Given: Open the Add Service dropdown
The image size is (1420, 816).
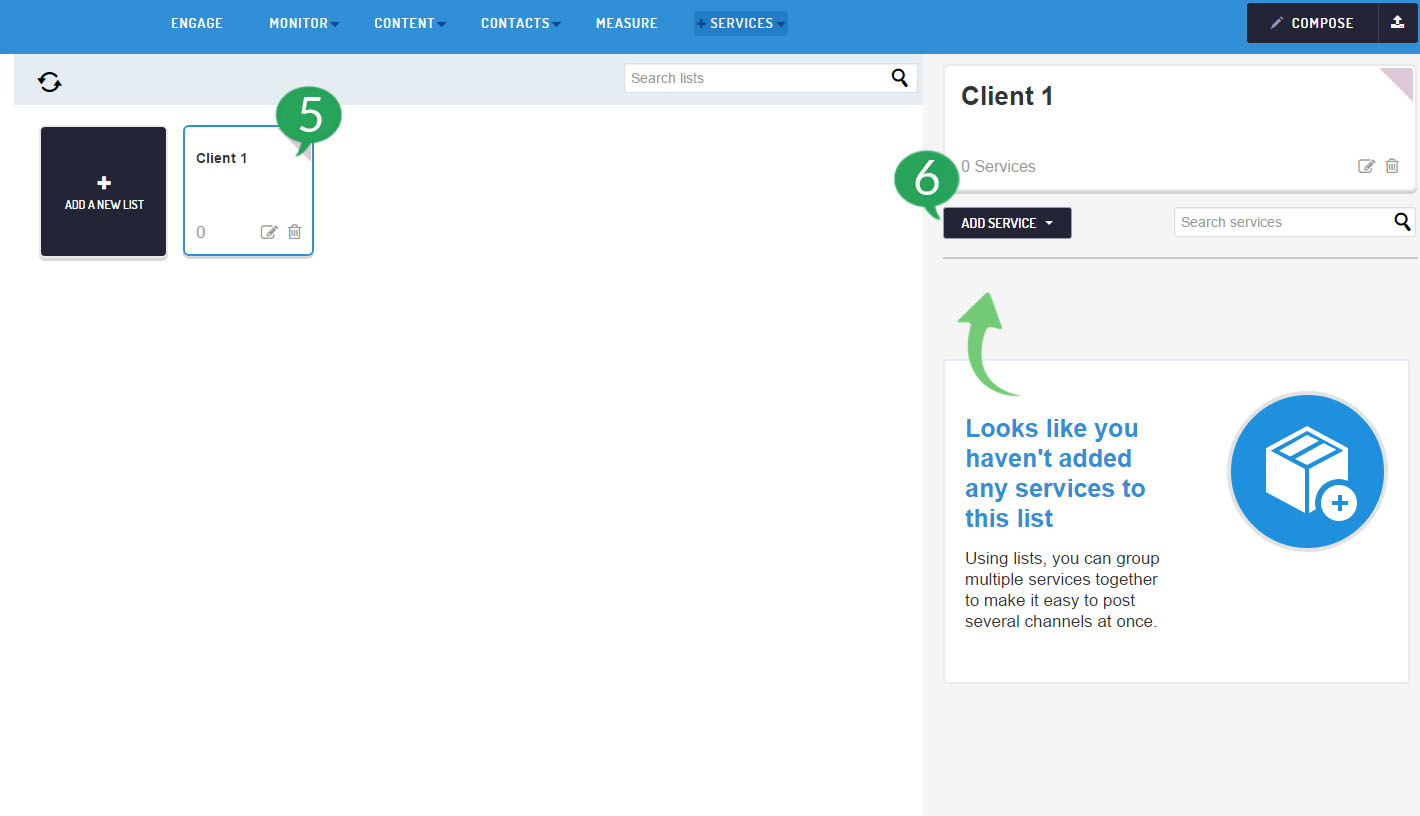Looking at the screenshot, I should (x=1007, y=223).
